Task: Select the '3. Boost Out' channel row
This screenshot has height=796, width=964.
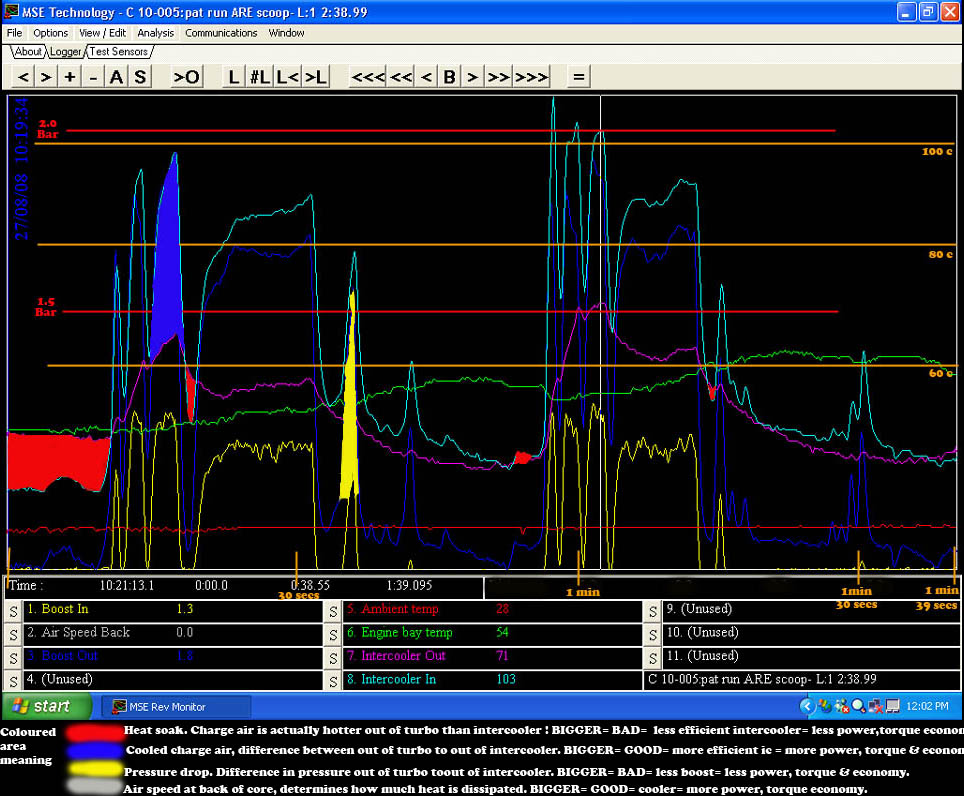Action: 173,656
